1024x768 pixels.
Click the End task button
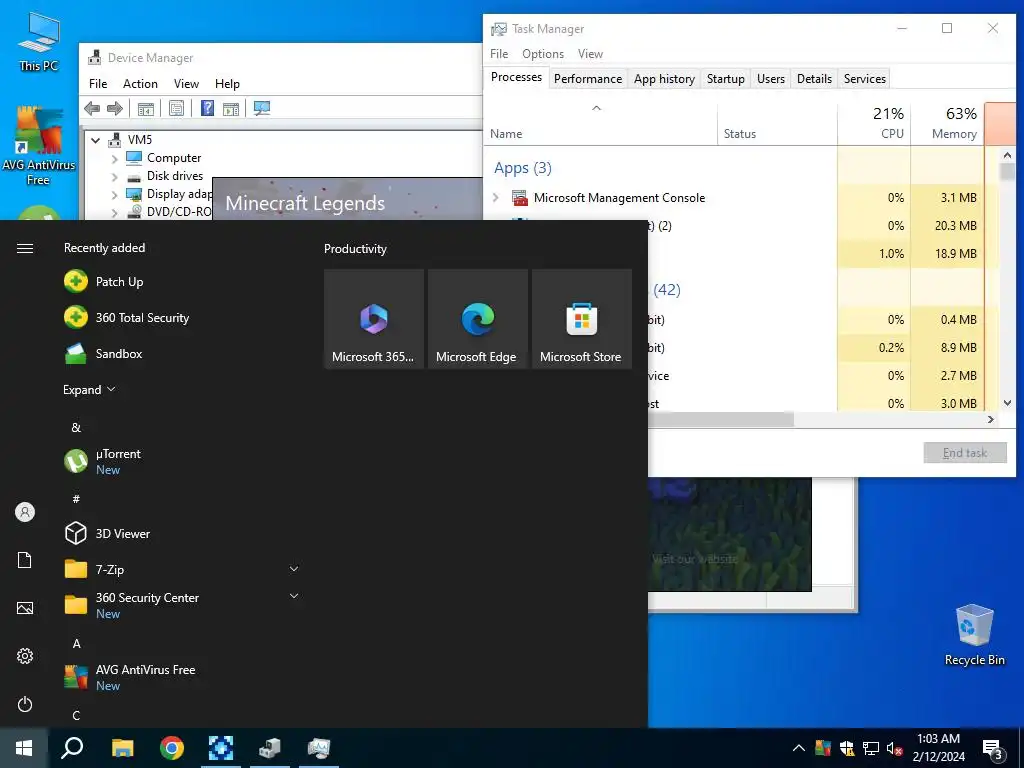click(965, 453)
